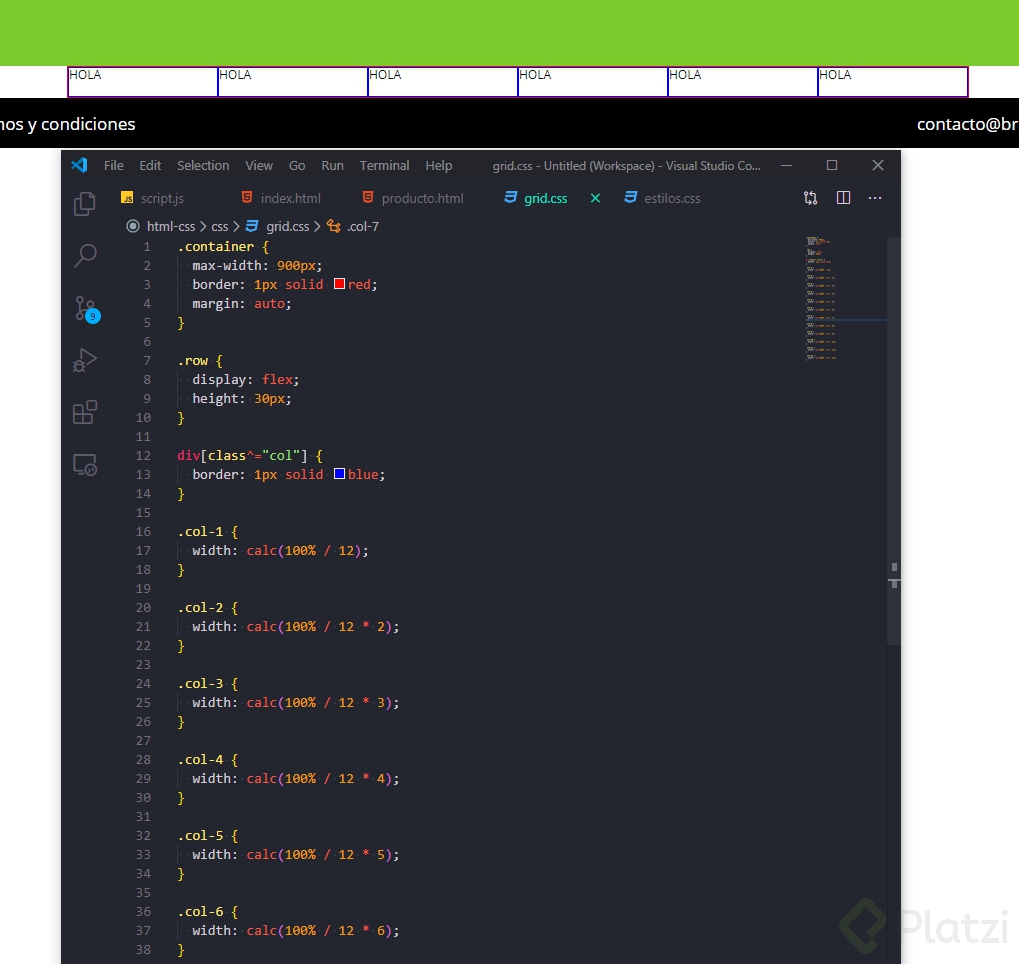Open the css breadcrumb dropdown

click(219, 226)
